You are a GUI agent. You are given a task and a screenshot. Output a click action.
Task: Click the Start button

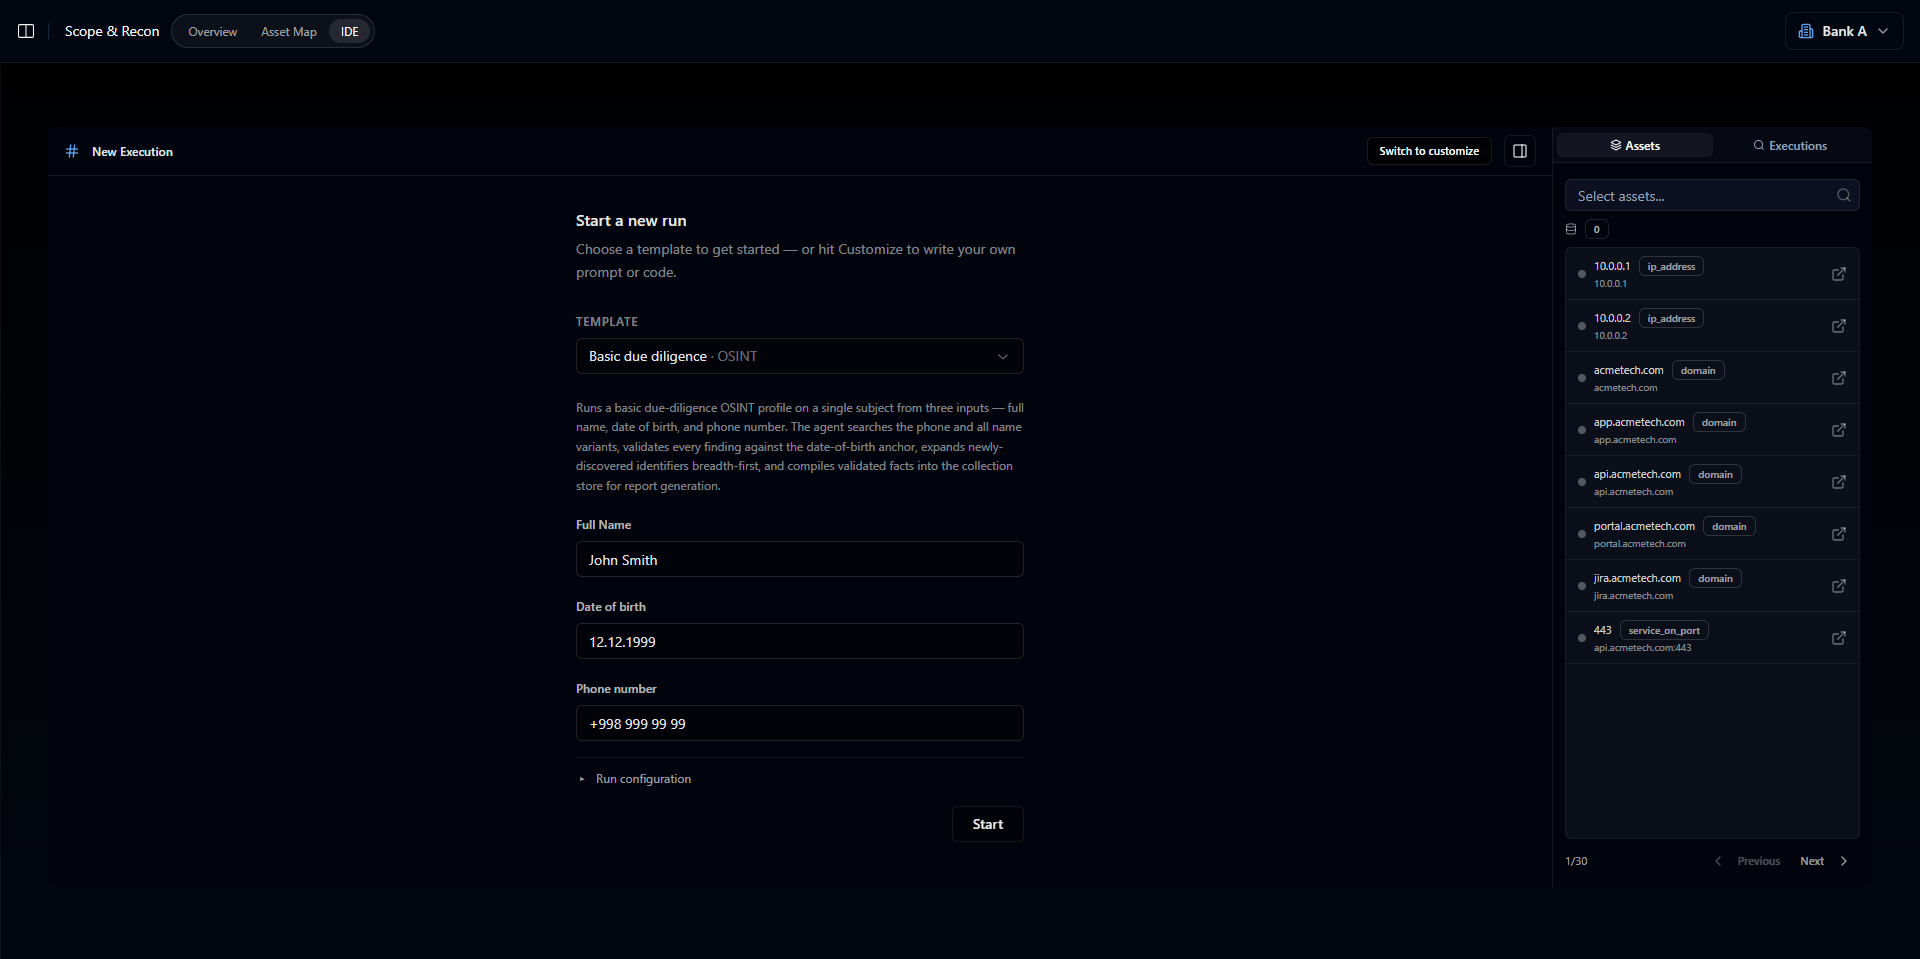(x=987, y=824)
